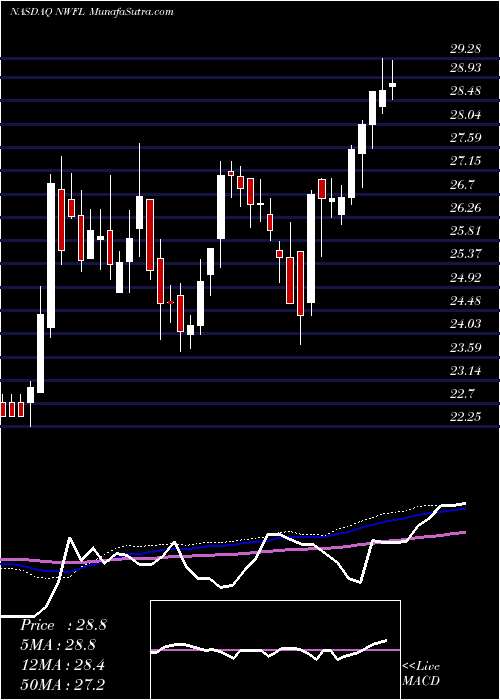Click the 22.7 price axis label
This screenshot has width=500, height=700.
pyautogui.click(x=462, y=393)
